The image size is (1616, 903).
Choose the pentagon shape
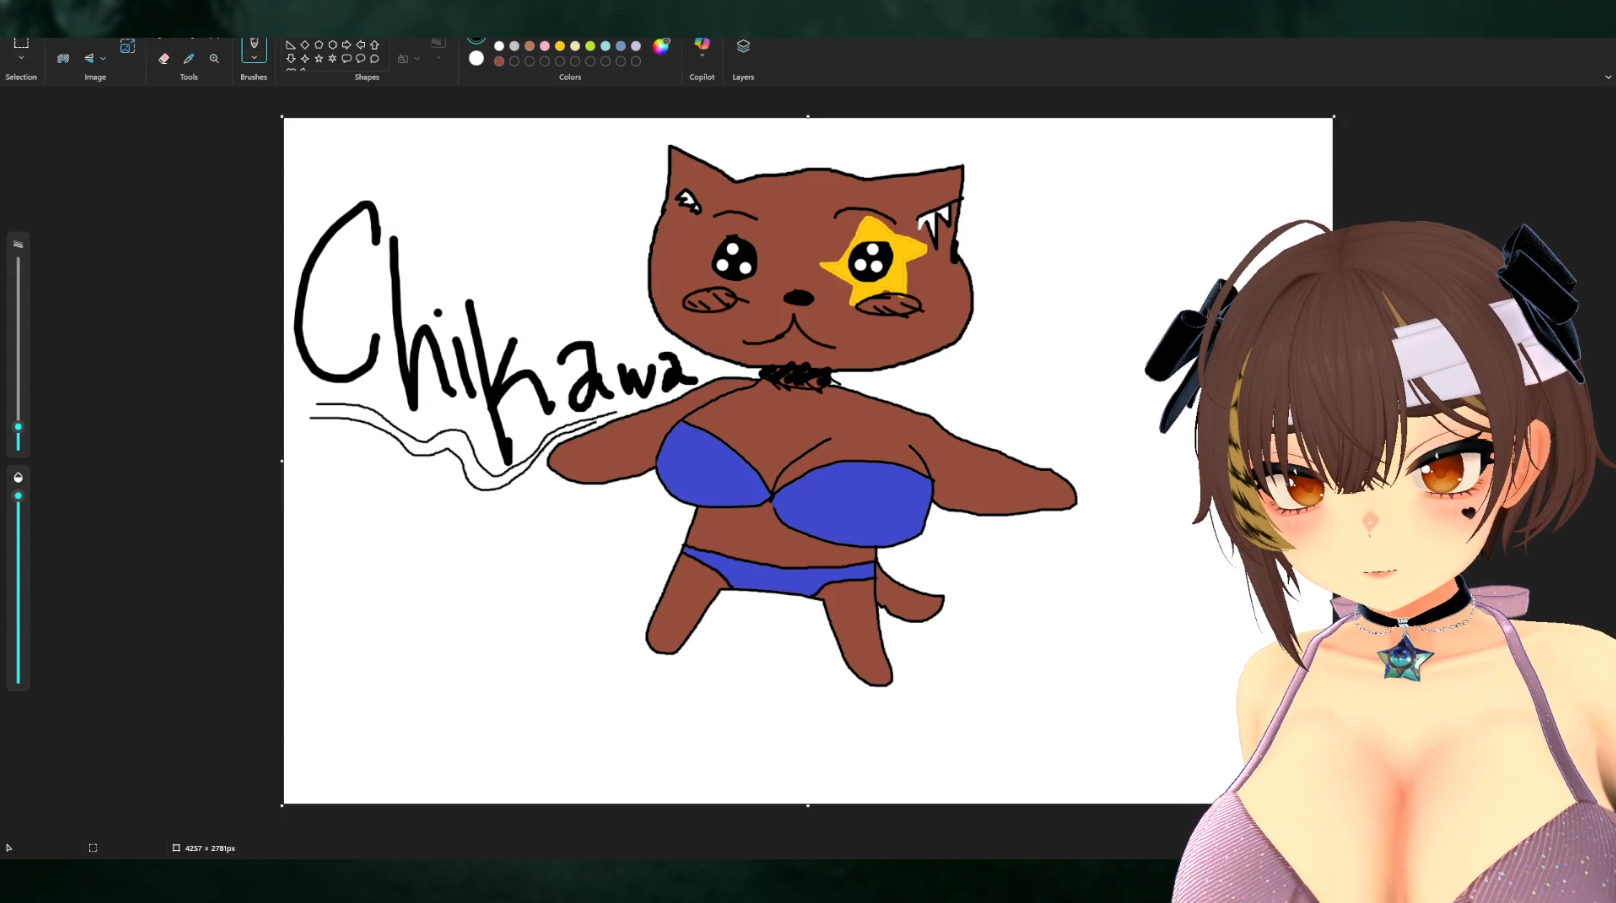[x=319, y=45]
